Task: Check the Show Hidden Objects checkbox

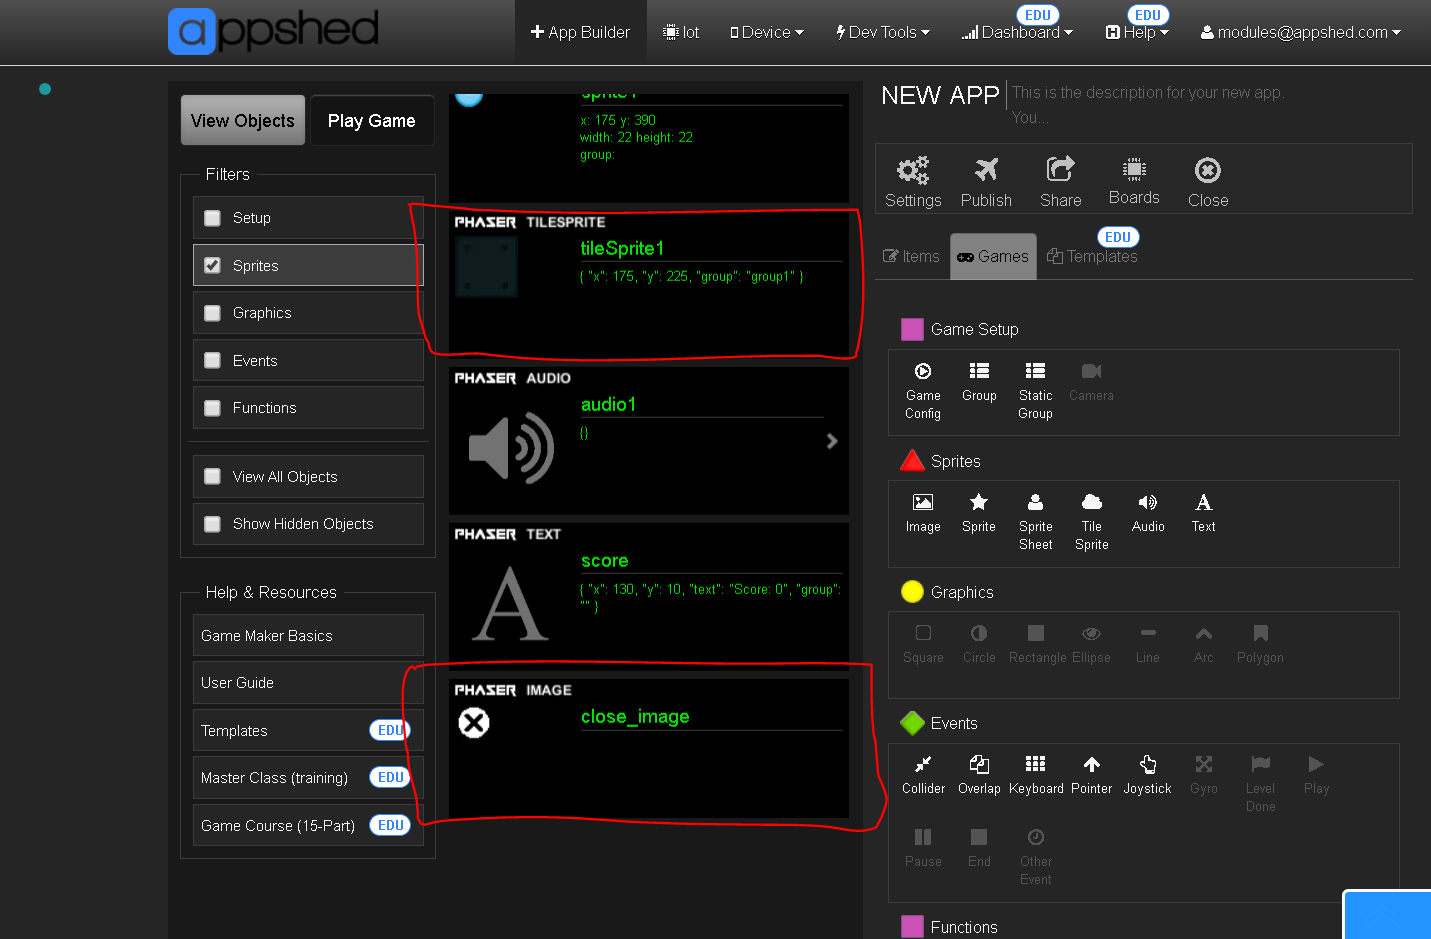Action: pyautogui.click(x=212, y=524)
